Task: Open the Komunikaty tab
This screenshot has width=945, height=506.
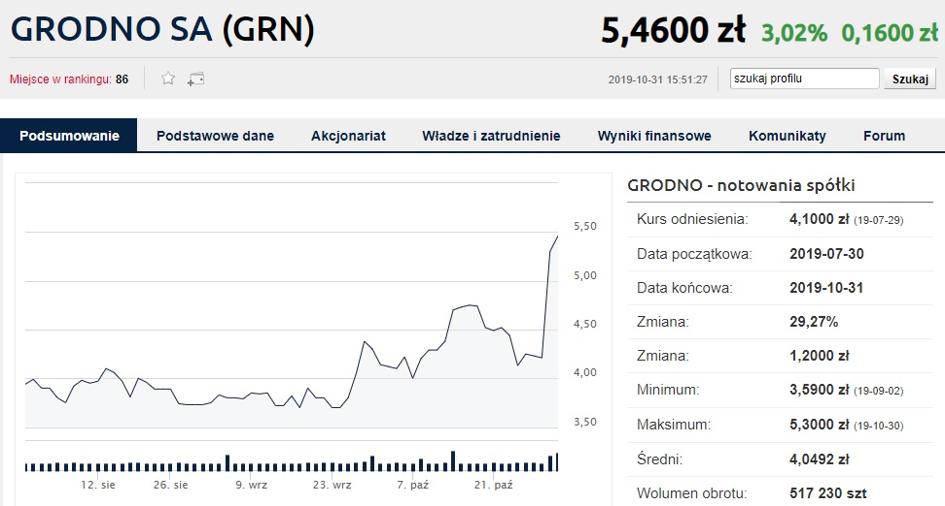Action: point(787,136)
